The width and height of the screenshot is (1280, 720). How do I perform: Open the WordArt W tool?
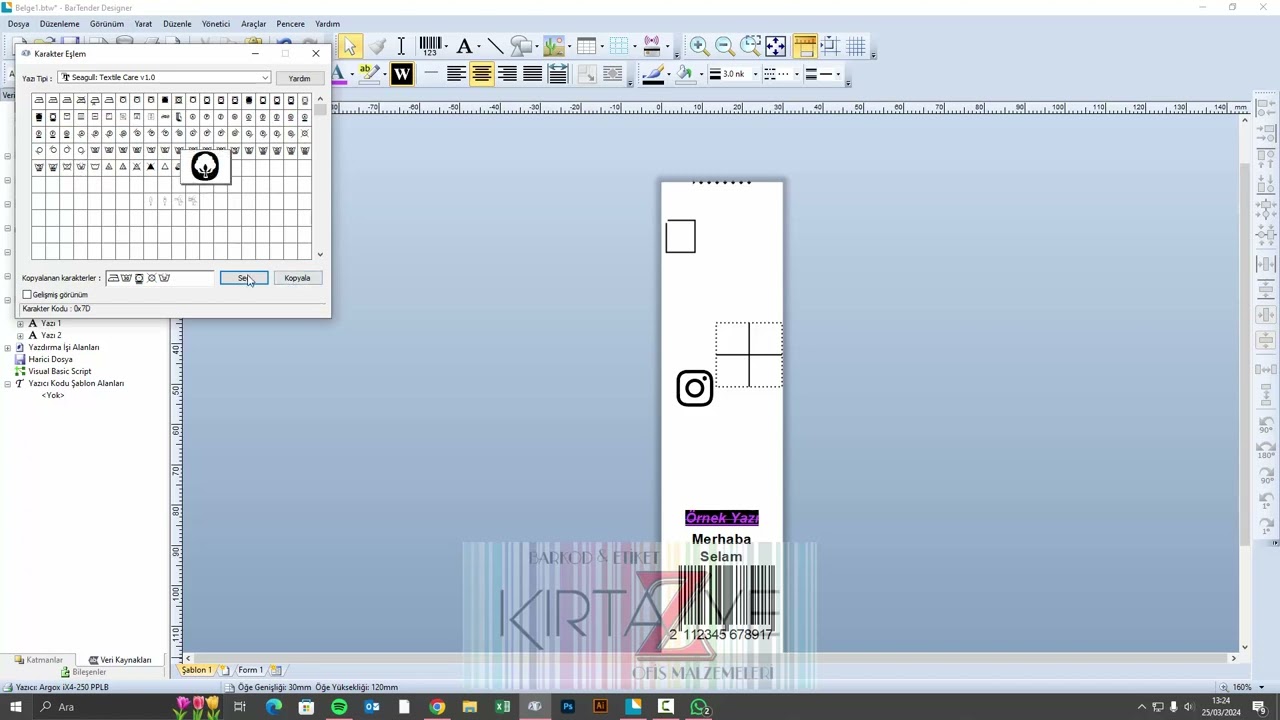click(402, 74)
